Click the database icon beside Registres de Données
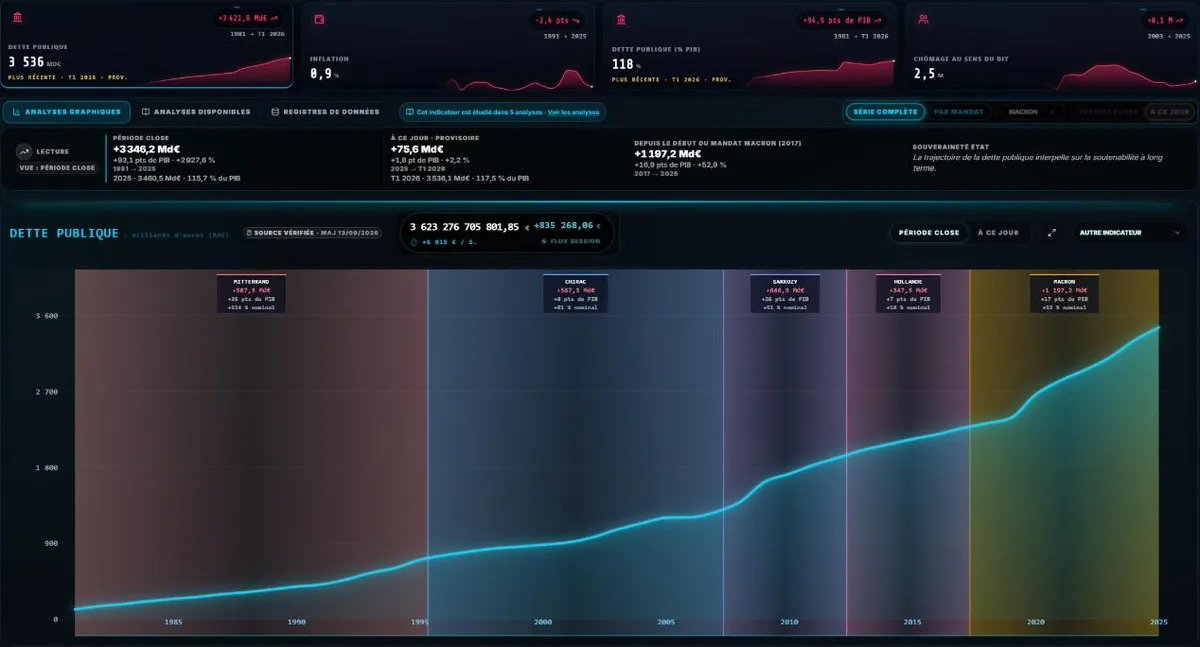The height and width of the screenshot is (647, 1200). tap(275, 112)
